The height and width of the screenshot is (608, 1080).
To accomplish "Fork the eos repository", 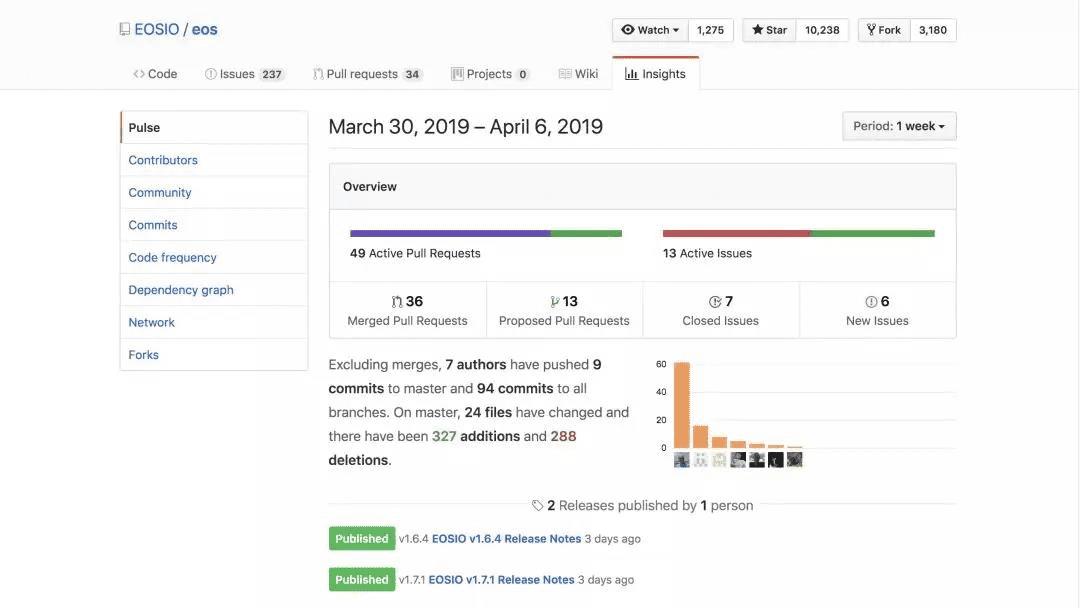I will (884, 30).
